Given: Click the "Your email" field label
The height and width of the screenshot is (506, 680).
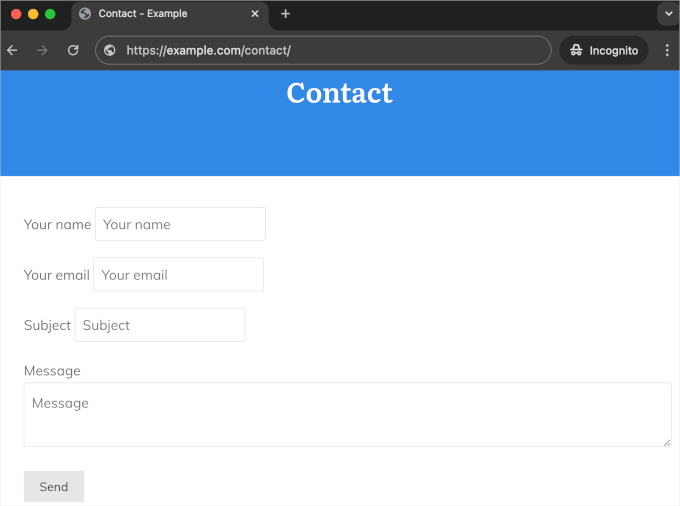Looking at the screenshot, I should pyautogui.click(x=56, y=275).
